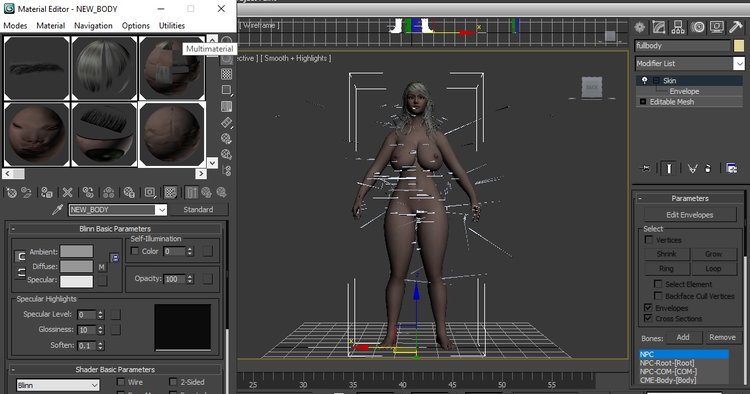
Task: Click Configure Modifier Sets icon
Action: (731, 168)
